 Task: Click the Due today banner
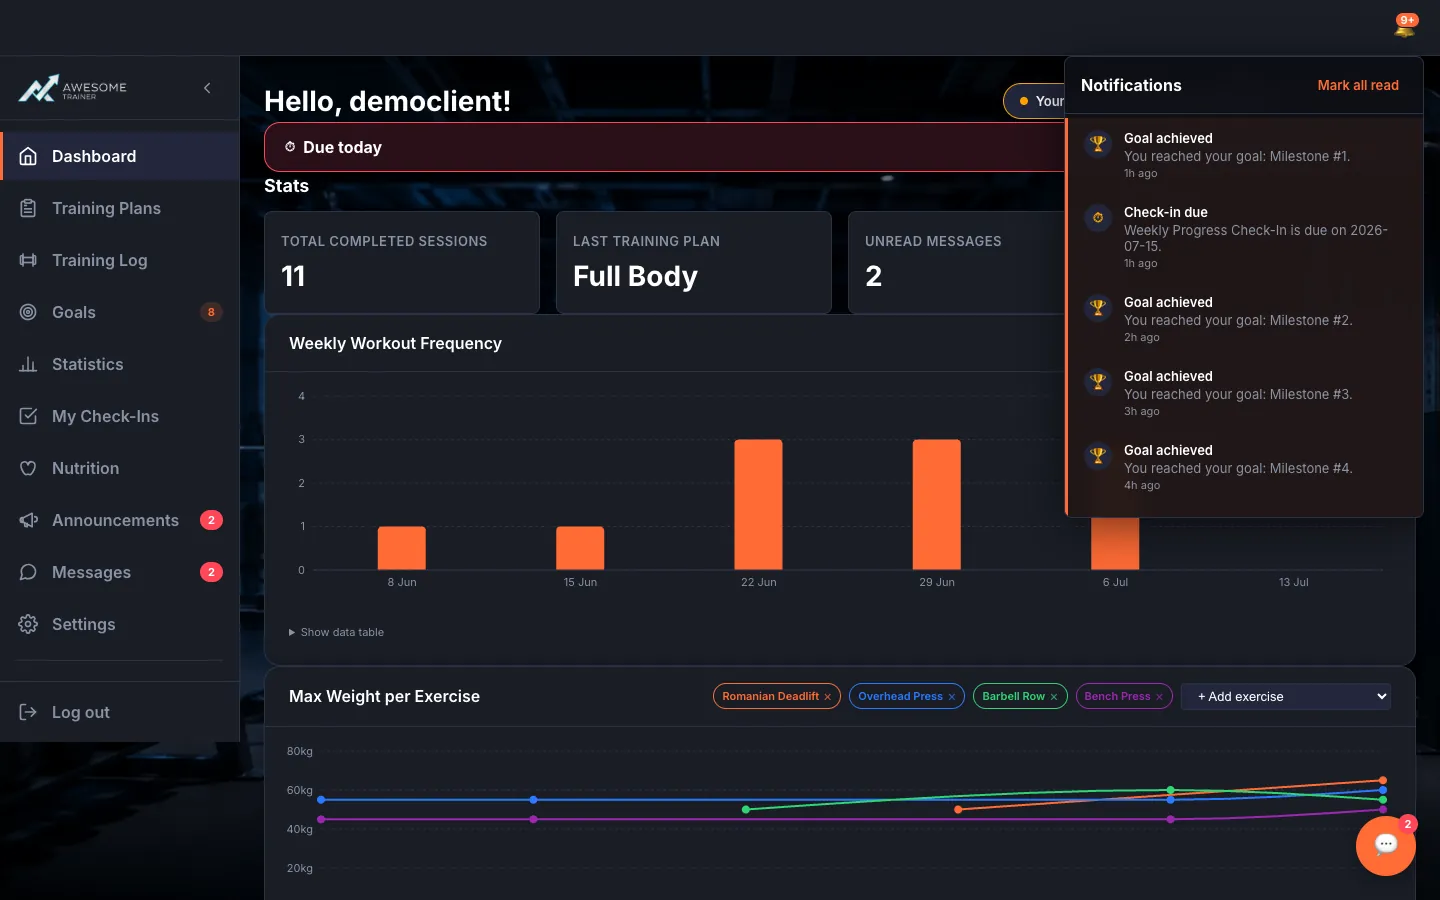665,147
